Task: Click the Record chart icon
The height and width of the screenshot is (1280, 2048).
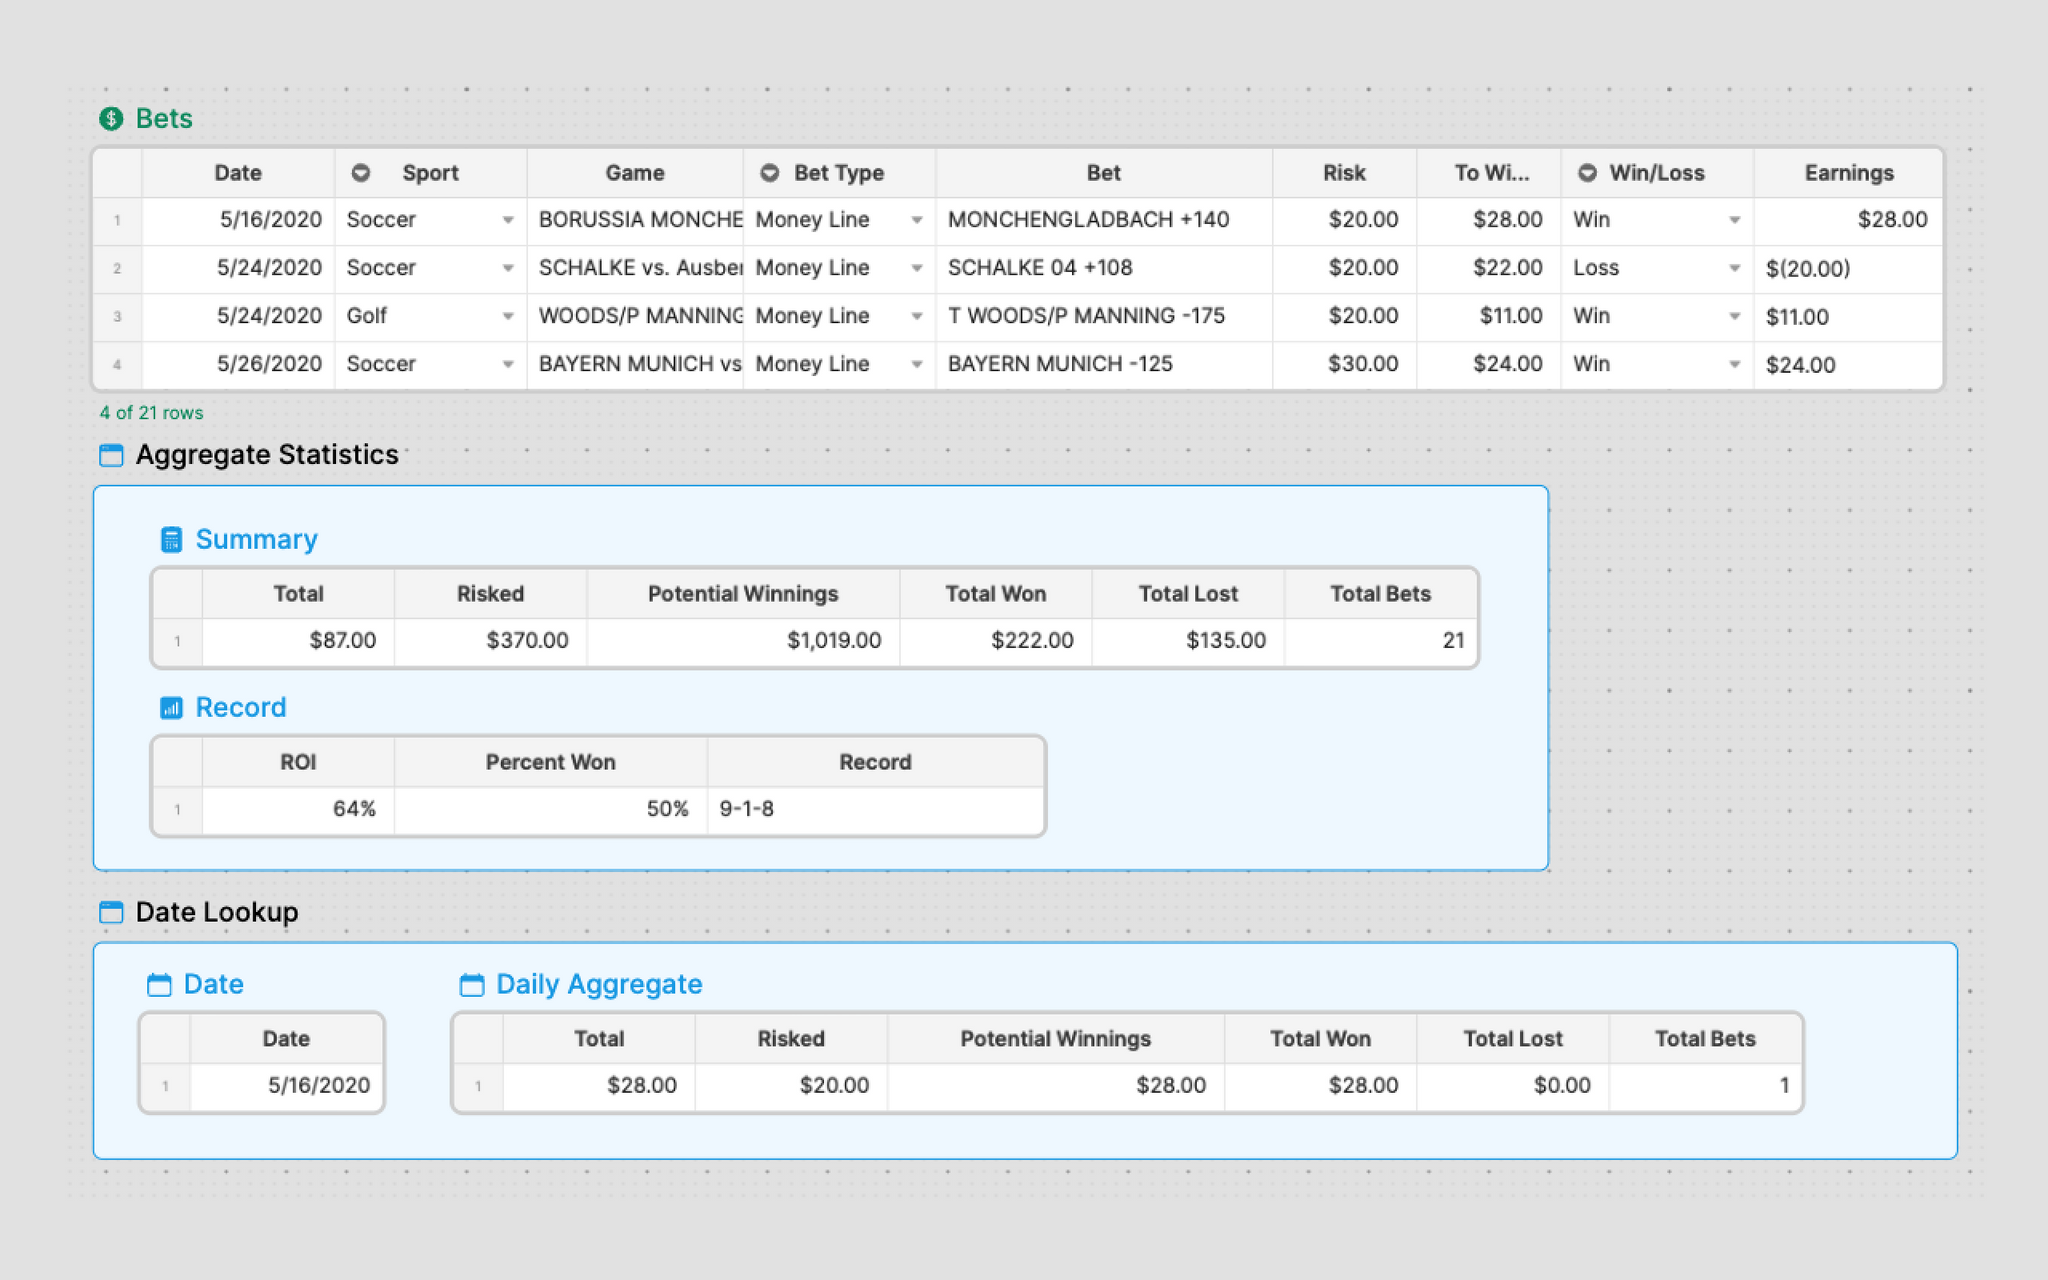Action: coord(171,708)
